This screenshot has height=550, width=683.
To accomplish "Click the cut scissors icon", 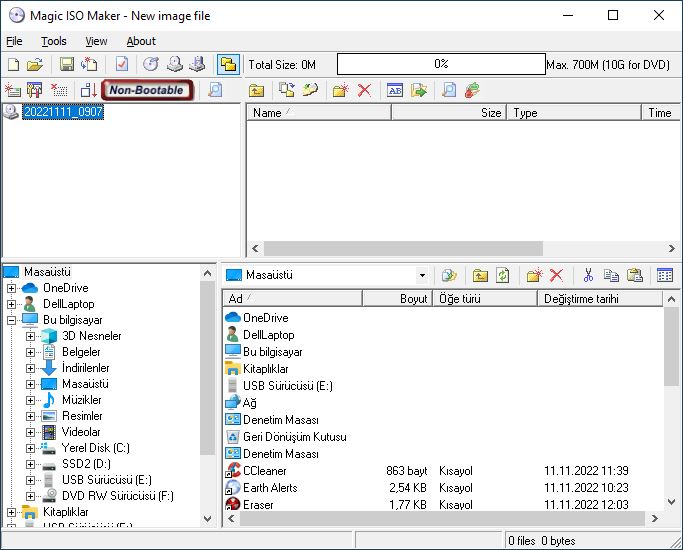I will pos(588,275).
